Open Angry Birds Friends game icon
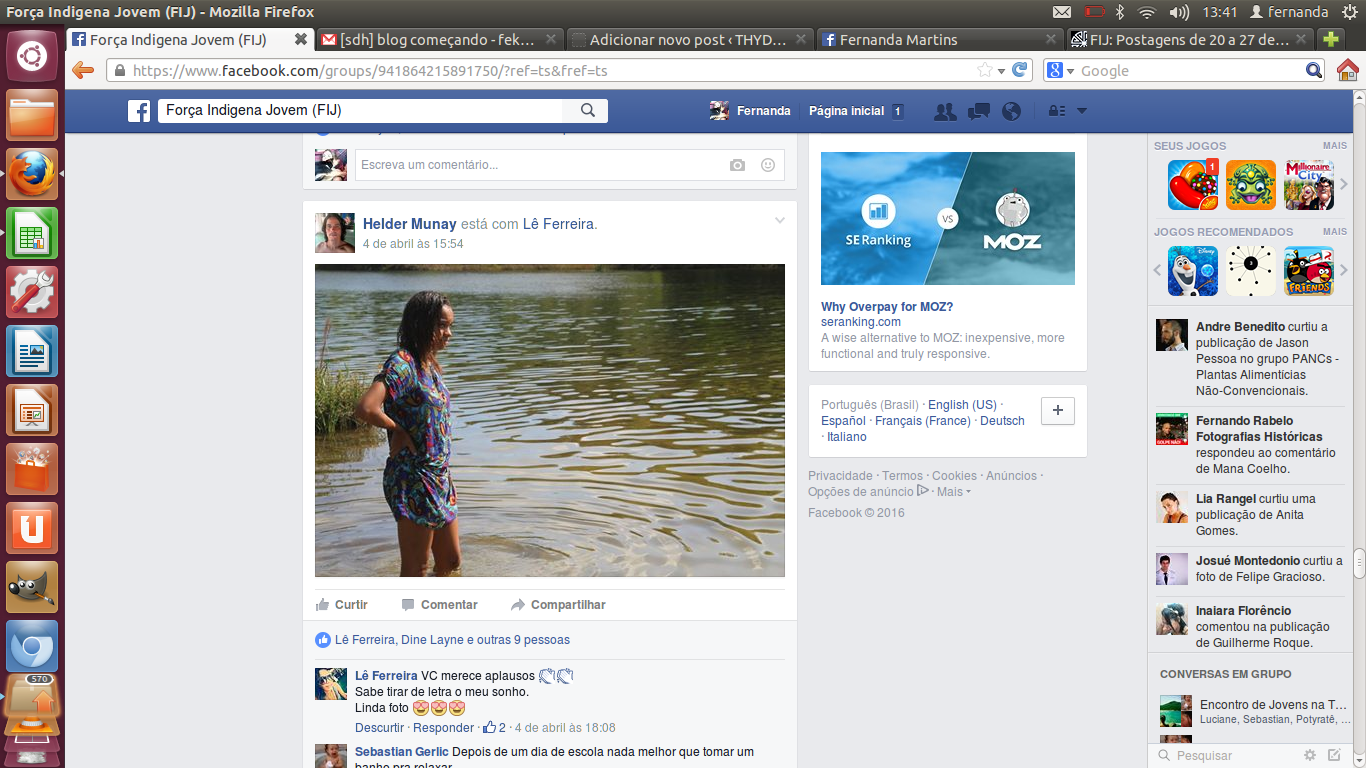 click(1309, 271)
